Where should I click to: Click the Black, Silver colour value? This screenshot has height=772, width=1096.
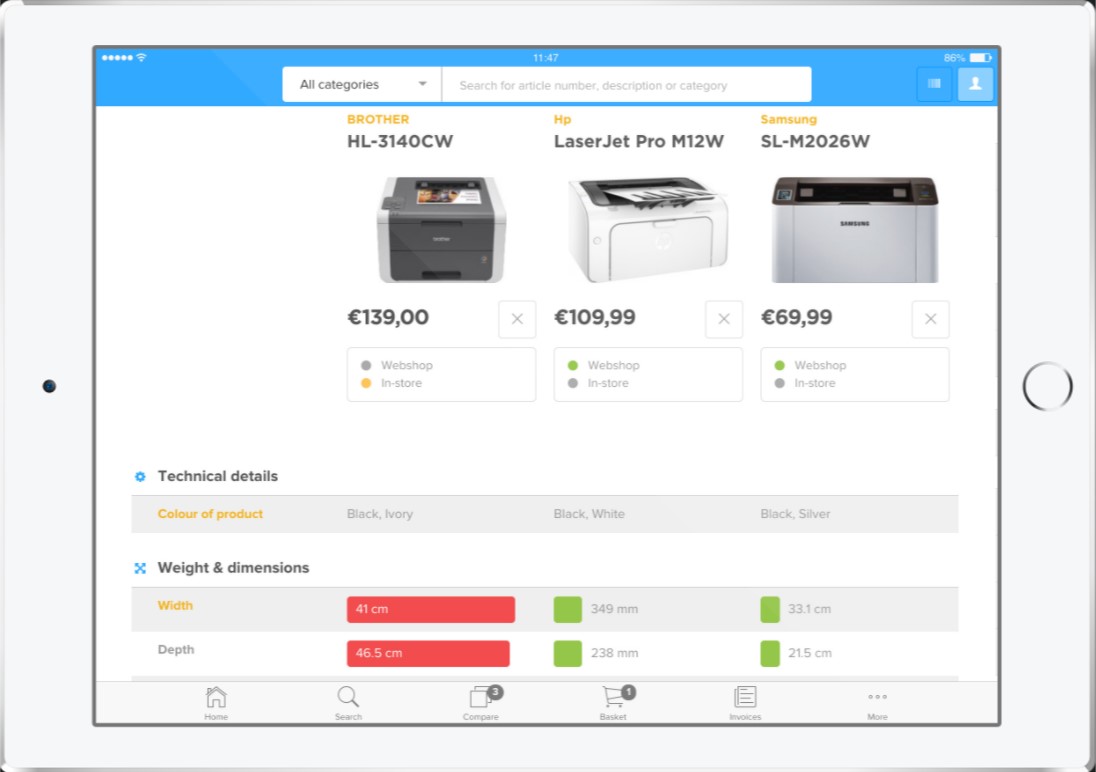click(795, 514)
